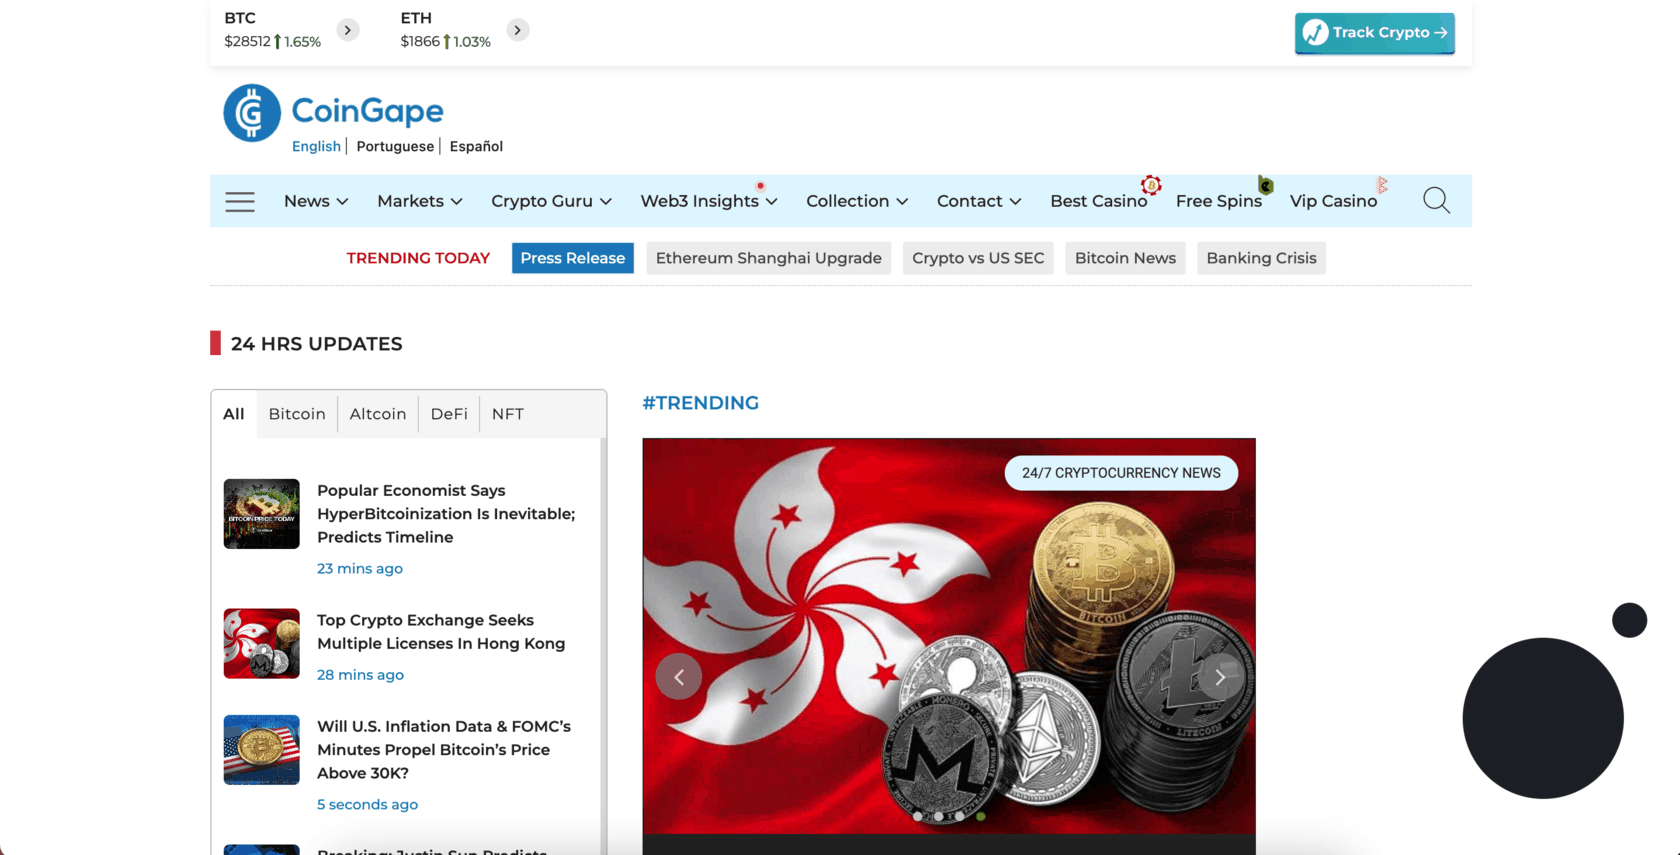Click the Track Crypto button
This screenshot has height=855, width=1680.
click(x=1374, y=33)
